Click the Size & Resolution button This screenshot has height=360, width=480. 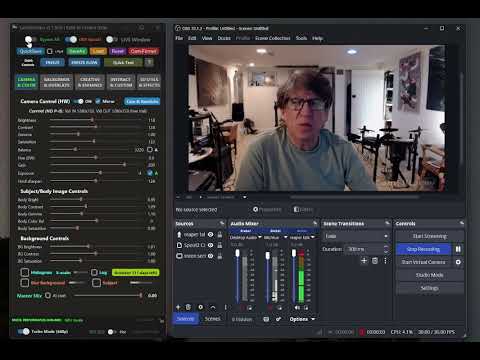142,101
